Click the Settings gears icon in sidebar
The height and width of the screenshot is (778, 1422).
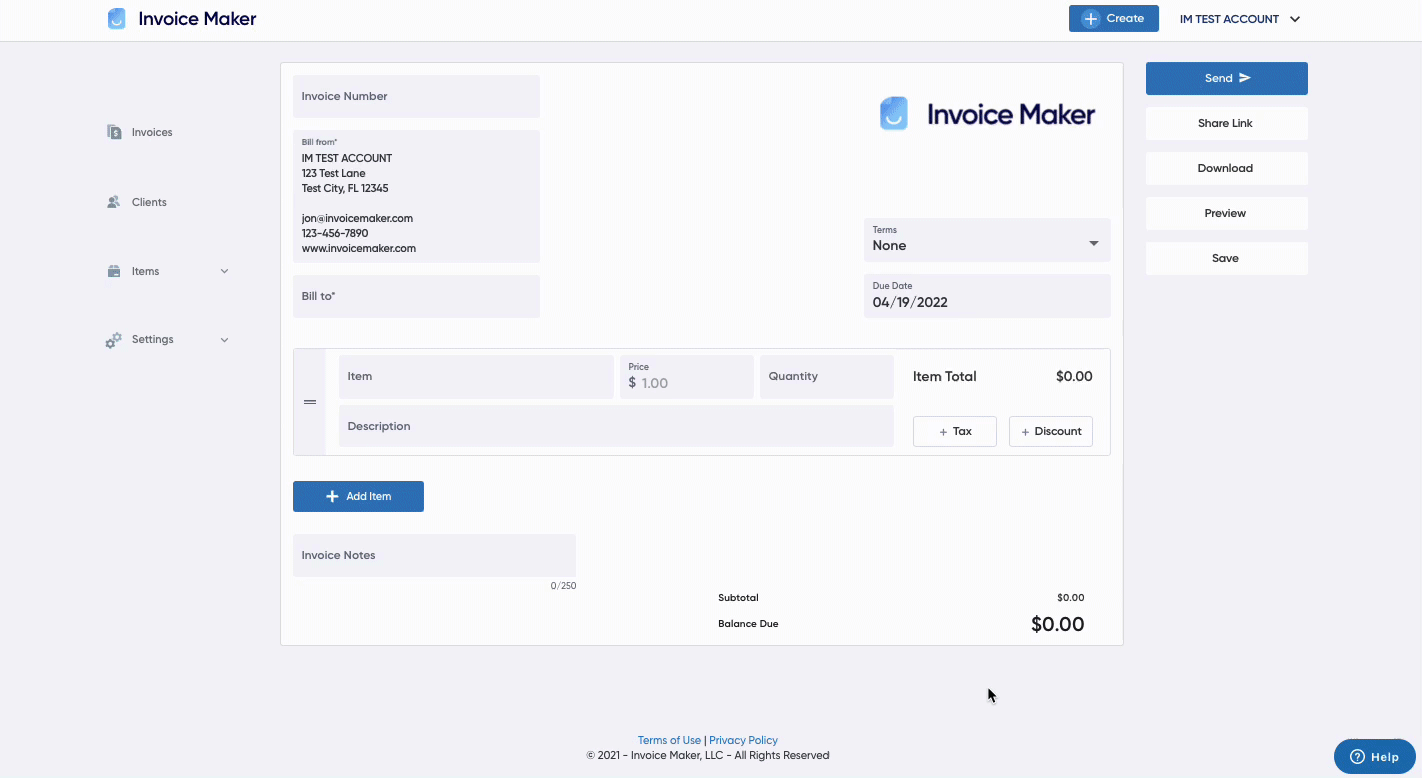(114, 340)
